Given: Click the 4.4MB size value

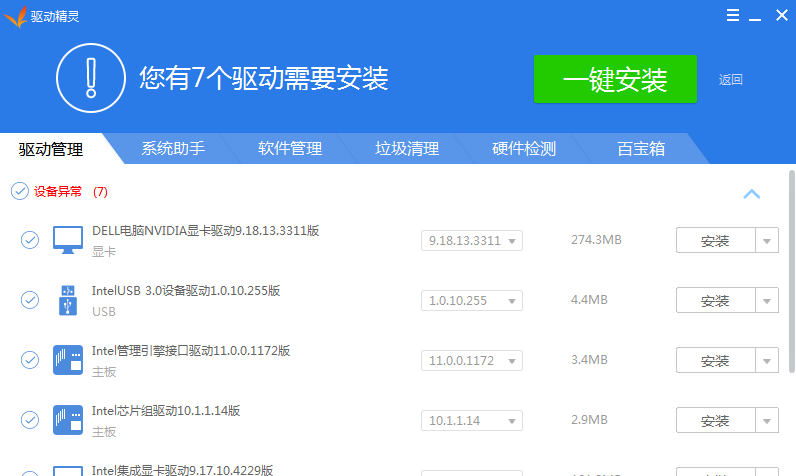Looking at the screenshot, I should tap(589, 299).
